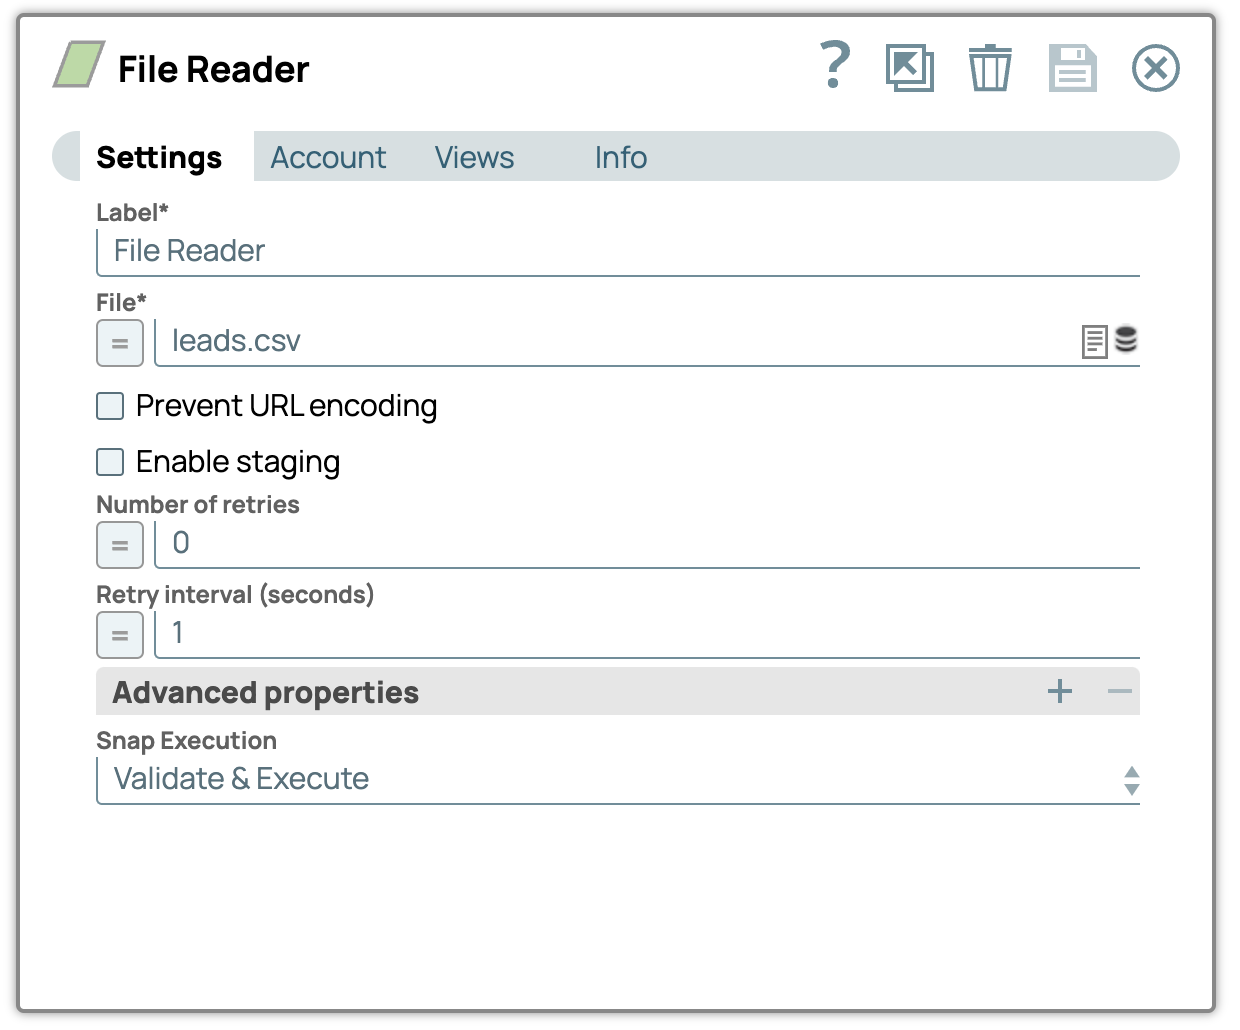Remove Advanced properties row with minus

point(1119,691)
